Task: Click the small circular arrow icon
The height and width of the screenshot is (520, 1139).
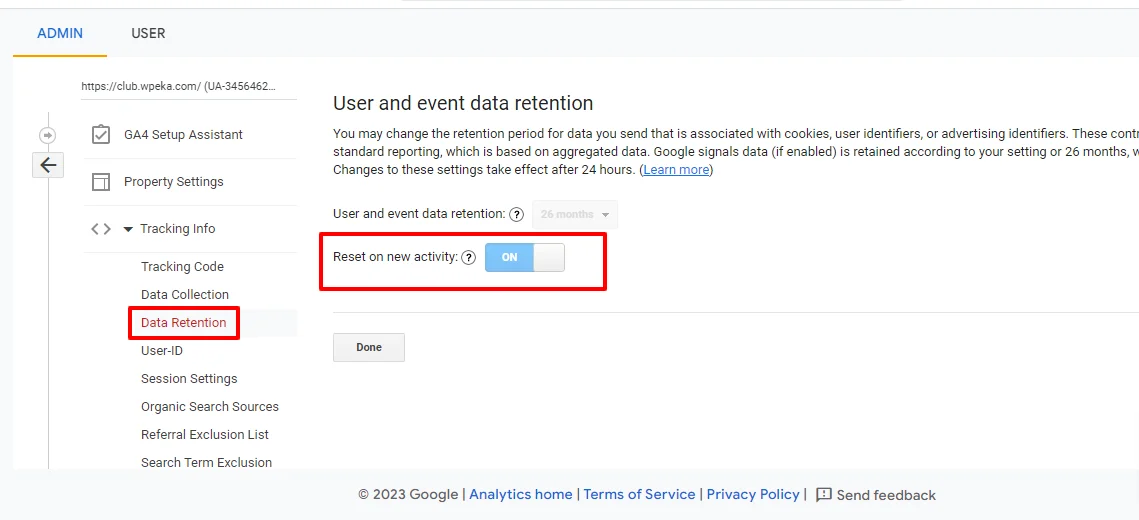Action: tap(47, 135)
